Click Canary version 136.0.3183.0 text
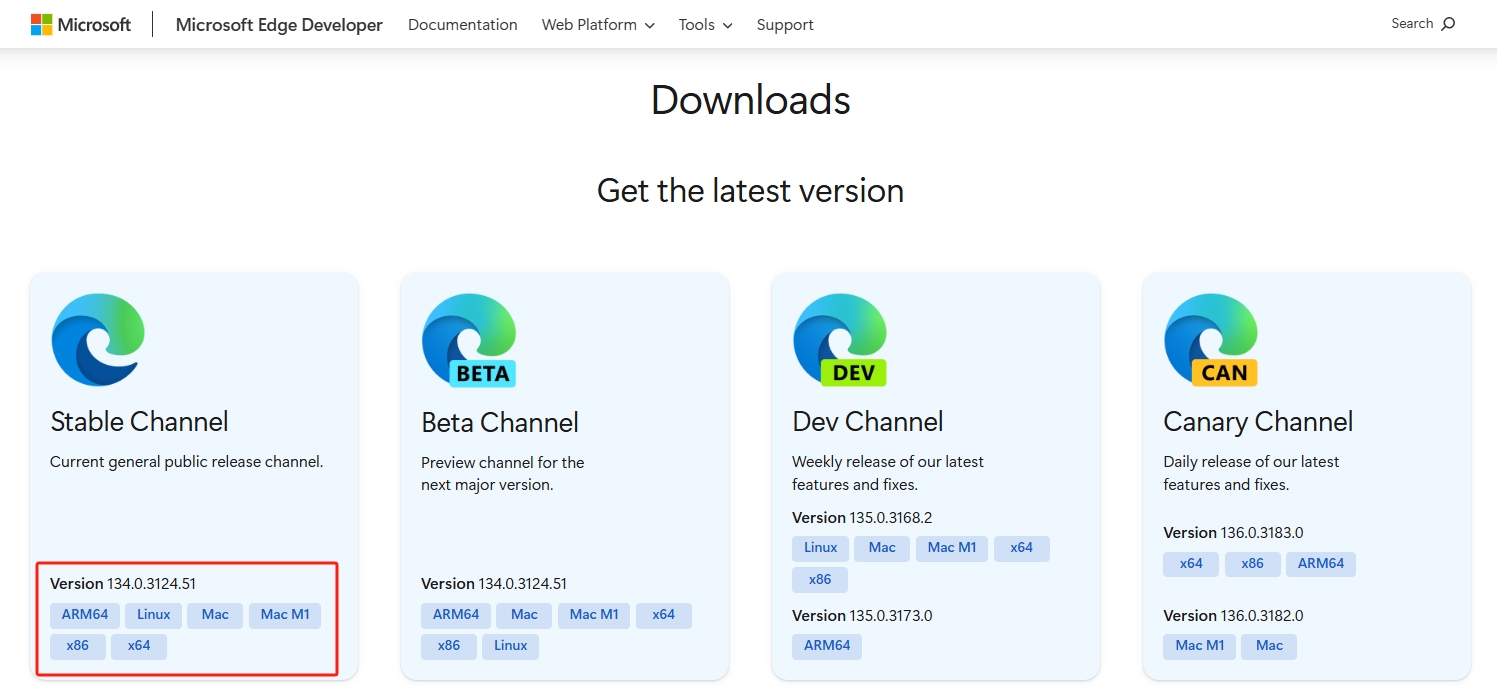This screenshot has width=1497, height=700. [1233, 533]
